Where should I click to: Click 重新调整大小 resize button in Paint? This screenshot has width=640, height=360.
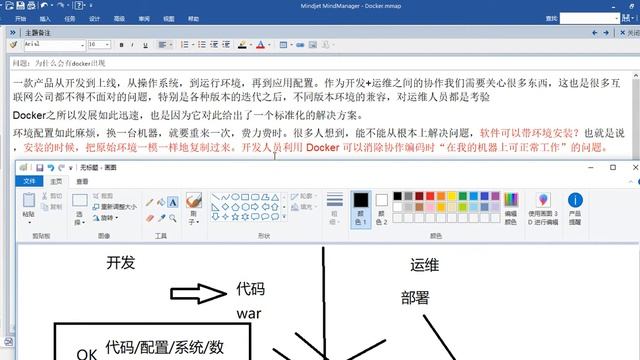coord(114,207)
